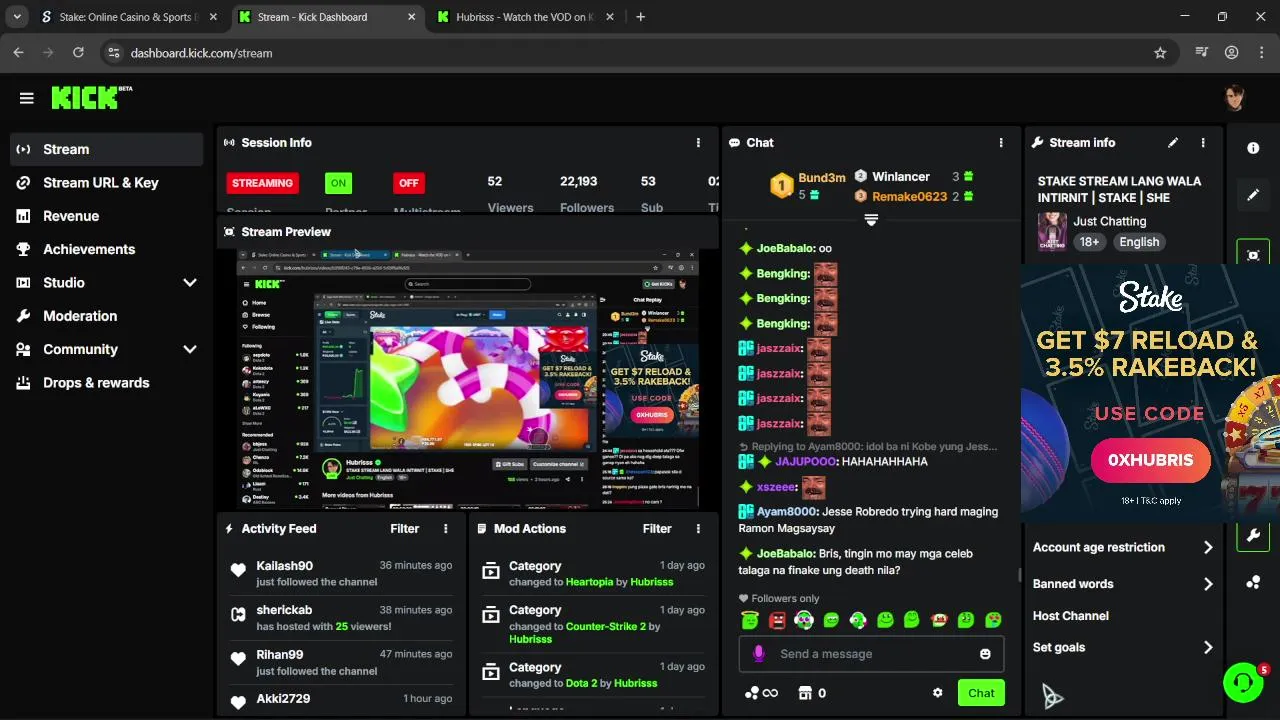Open the hamburger menu beside Kick logo
Image resolution: width=1280 pixels, height=720 pixels.
27,98
